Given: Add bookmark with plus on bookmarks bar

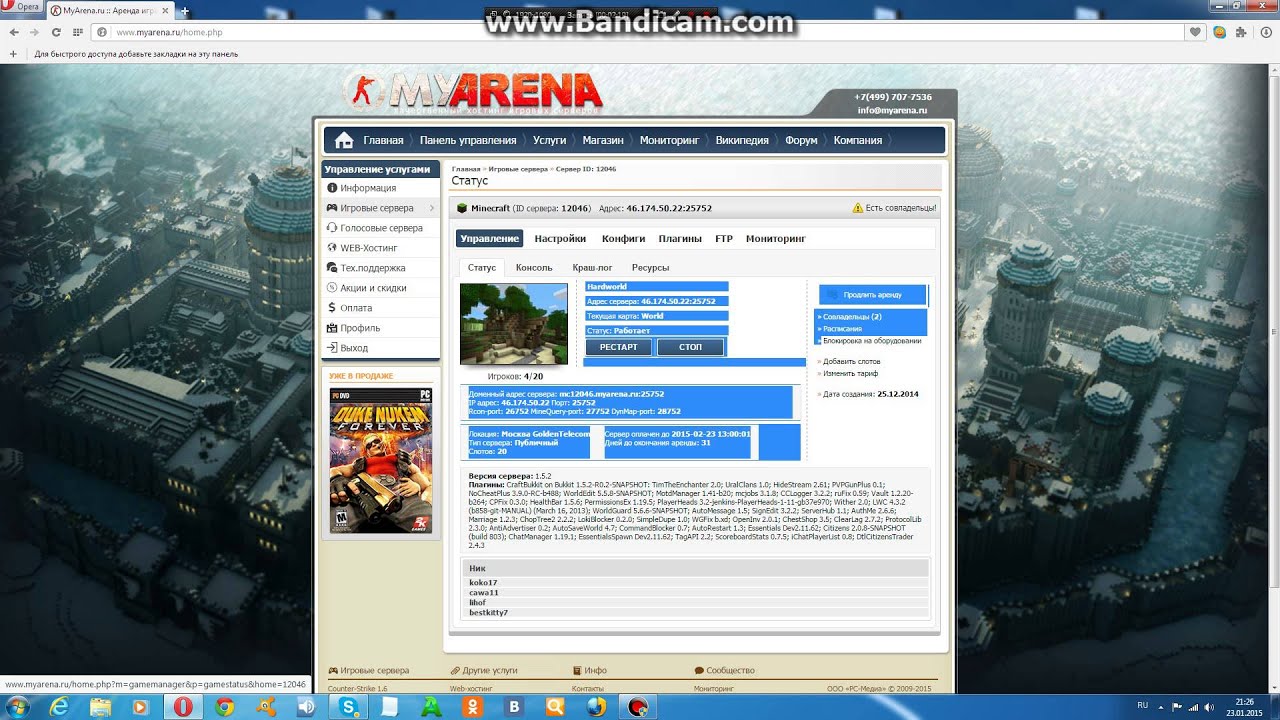Looking at the screenshot, I should click(13, 54).
